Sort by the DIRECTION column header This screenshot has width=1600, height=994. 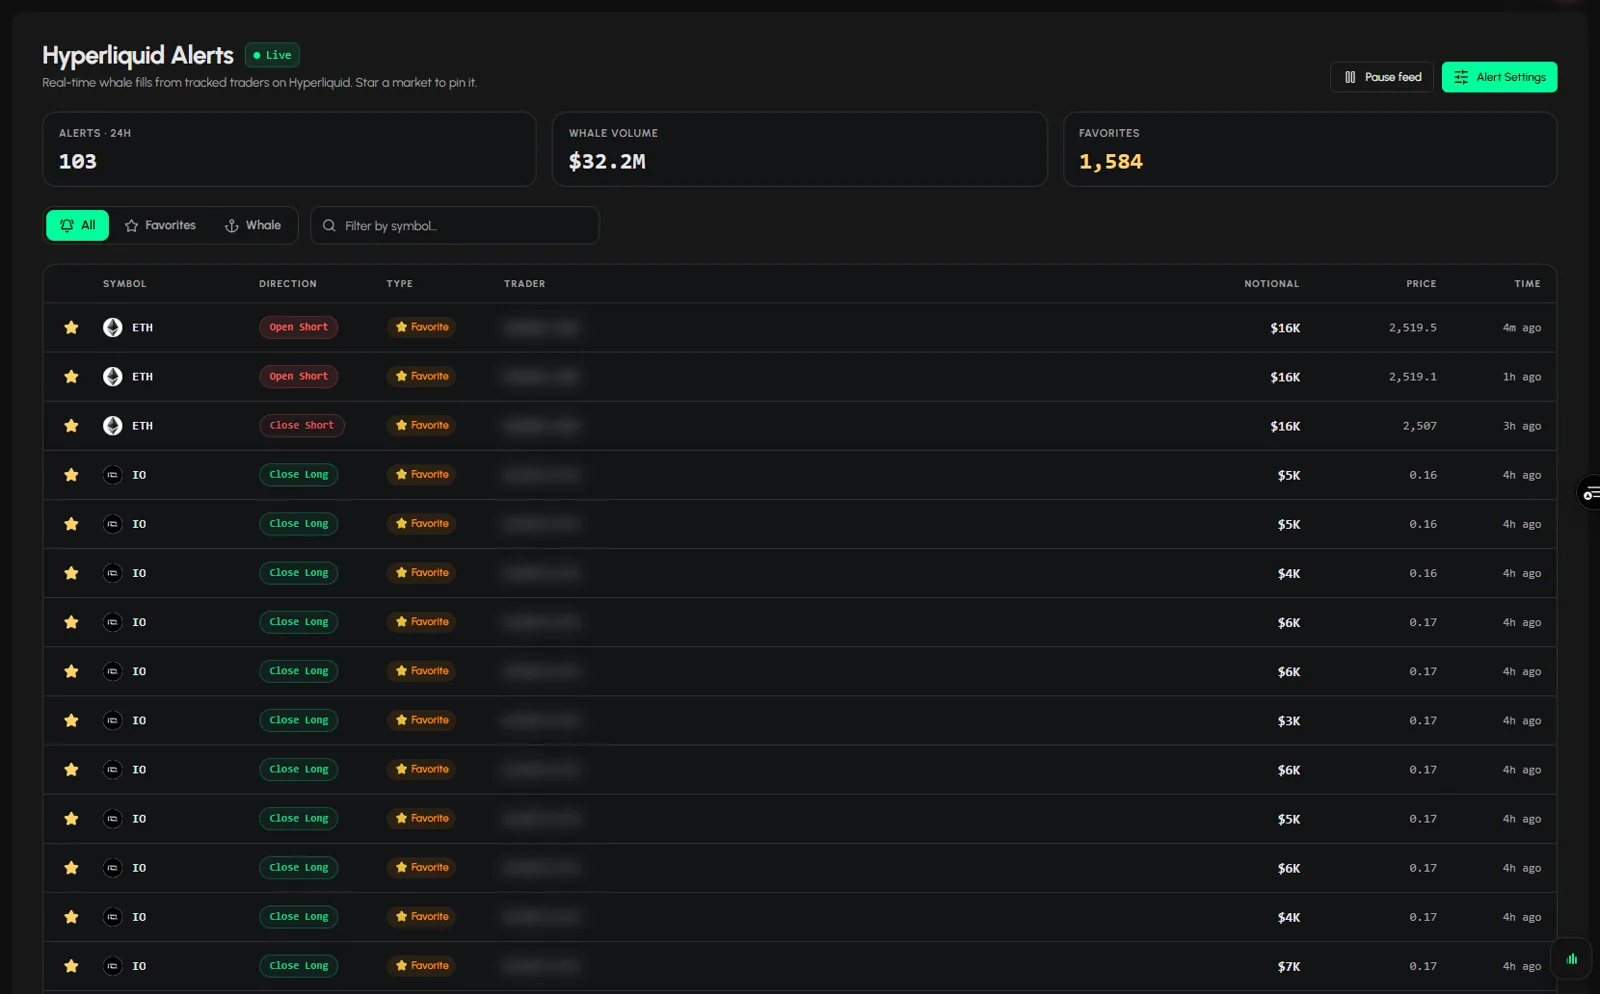(x=288, y=284)
